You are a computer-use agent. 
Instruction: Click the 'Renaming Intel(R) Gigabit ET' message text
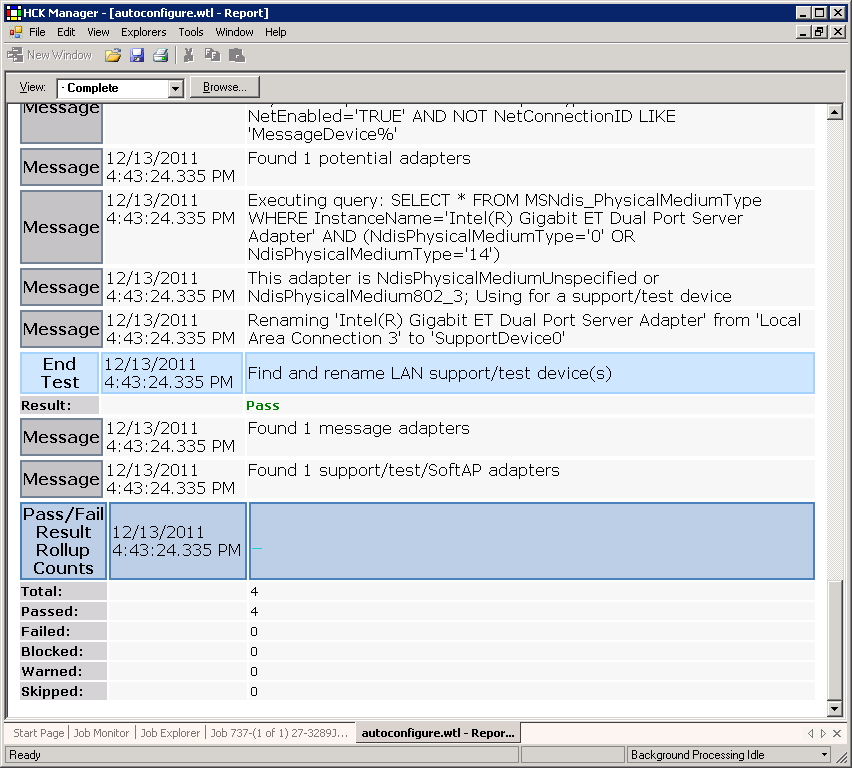[x=524, y=329]
